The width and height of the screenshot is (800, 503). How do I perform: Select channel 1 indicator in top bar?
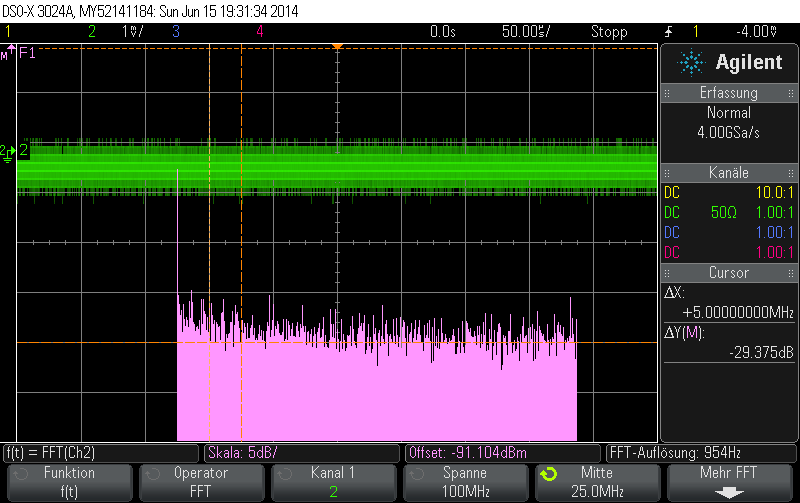coord(8,32)
